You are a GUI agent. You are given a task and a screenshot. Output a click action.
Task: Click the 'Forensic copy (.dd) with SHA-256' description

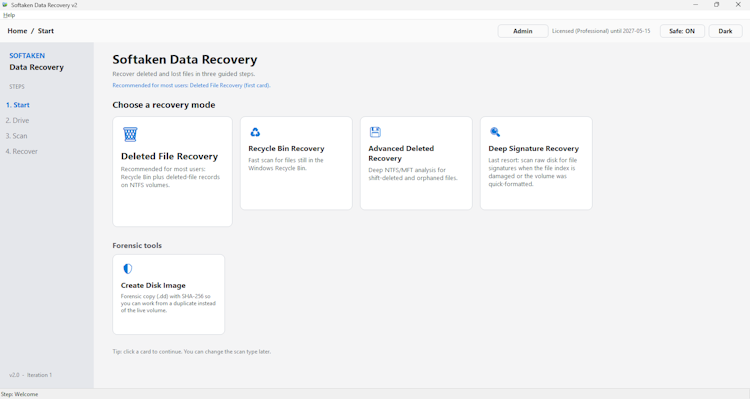coord(168,303)
